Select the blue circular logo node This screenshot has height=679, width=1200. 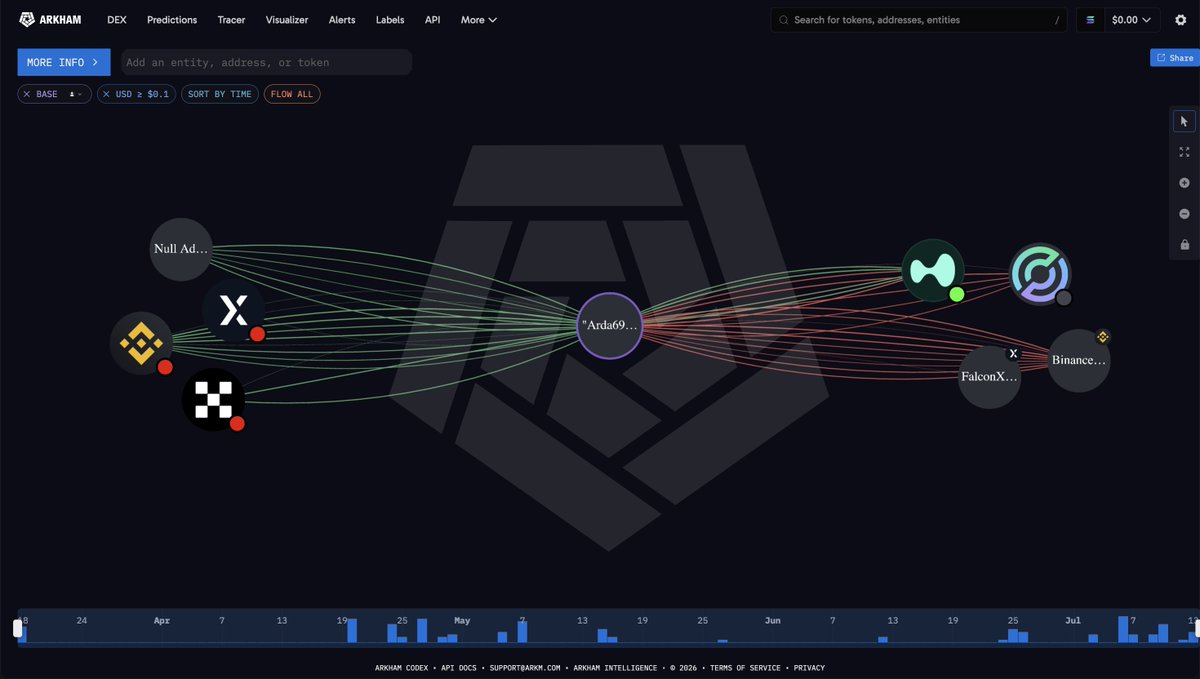coord(1040,274)
